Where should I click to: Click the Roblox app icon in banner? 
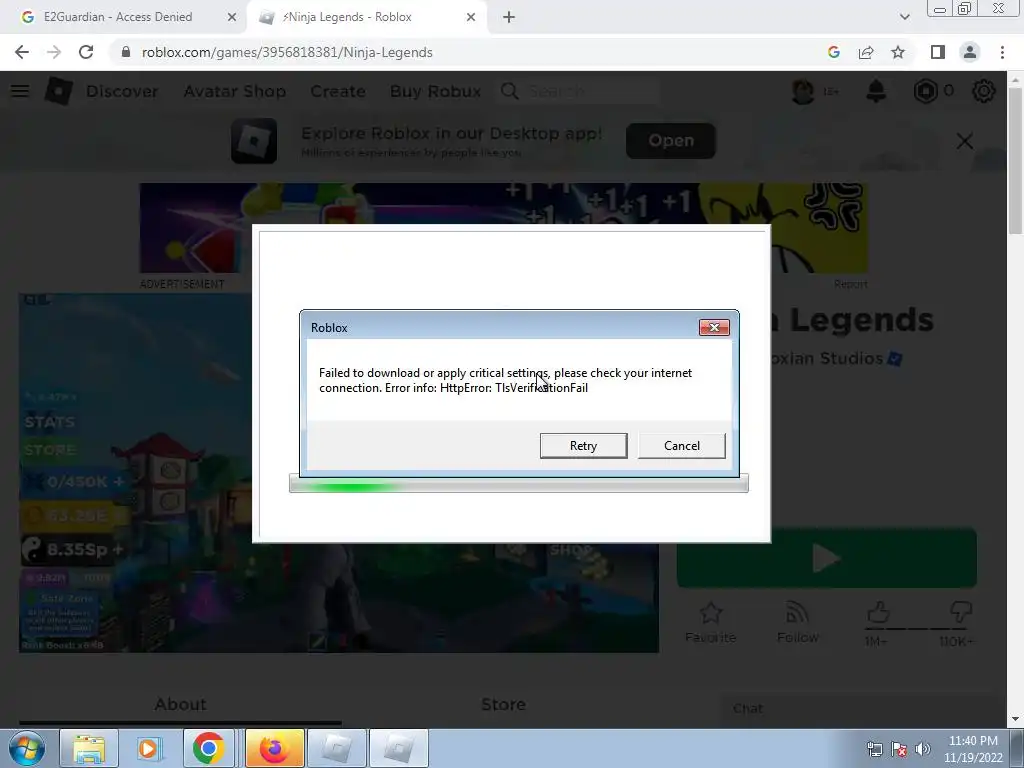click(x=254, y=140)
